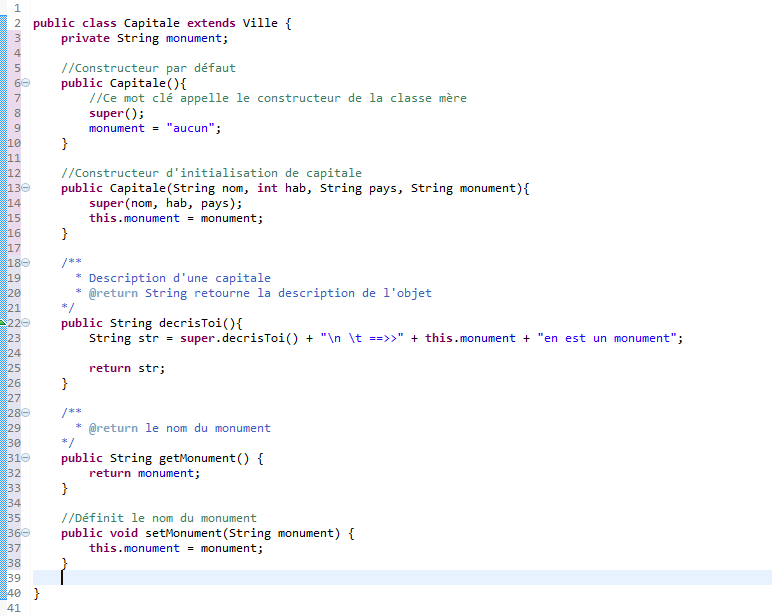Collapse the default Capitale() constructor fold
Image resolution: width=772 pixels, height=616 pixels.
[x=26, y=83]
